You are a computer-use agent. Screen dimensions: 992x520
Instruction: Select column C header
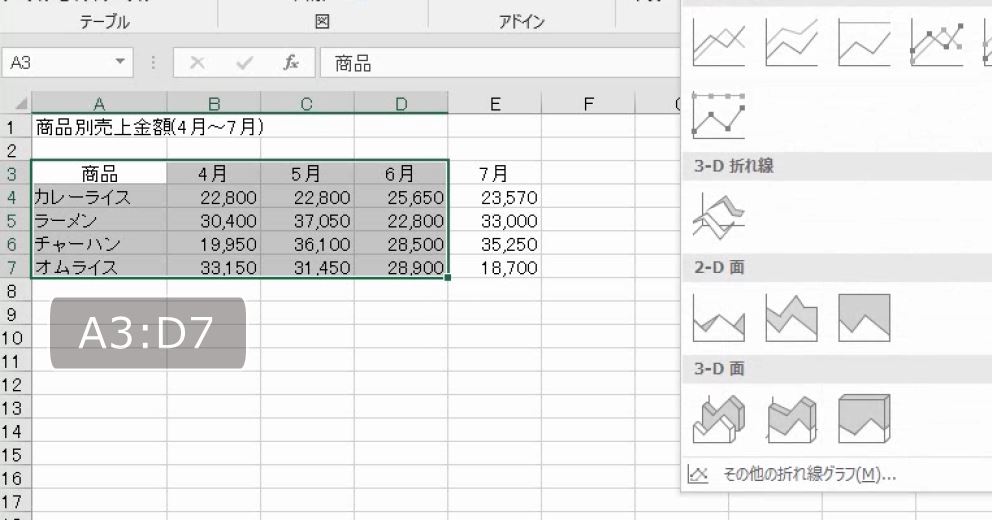[x=307, y=103]
